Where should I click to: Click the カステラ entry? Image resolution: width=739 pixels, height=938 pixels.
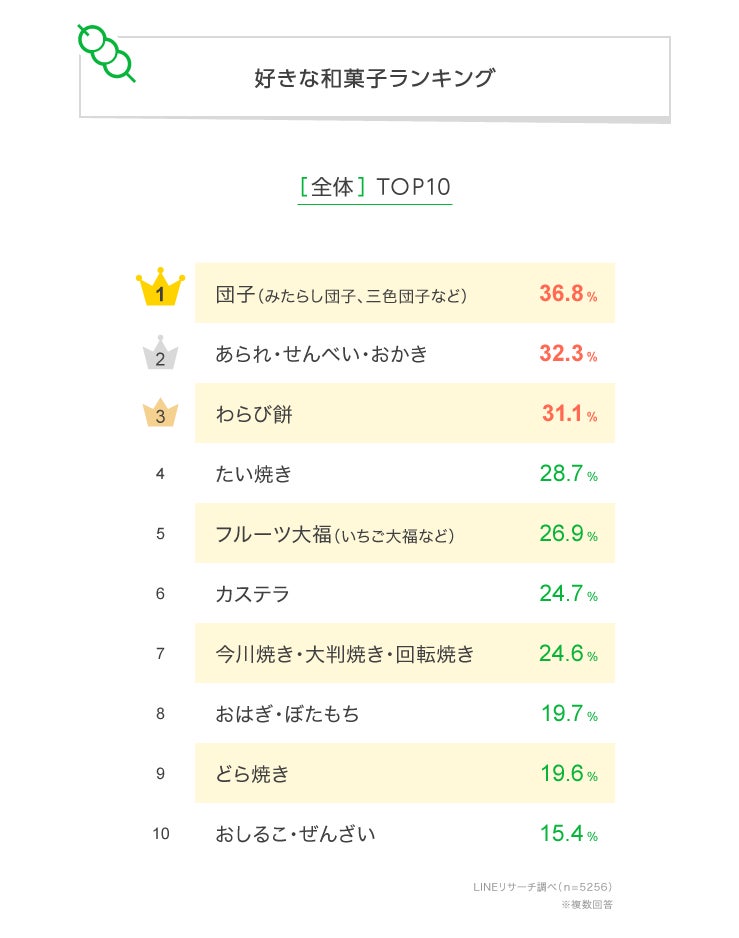(x=253, y=594)
